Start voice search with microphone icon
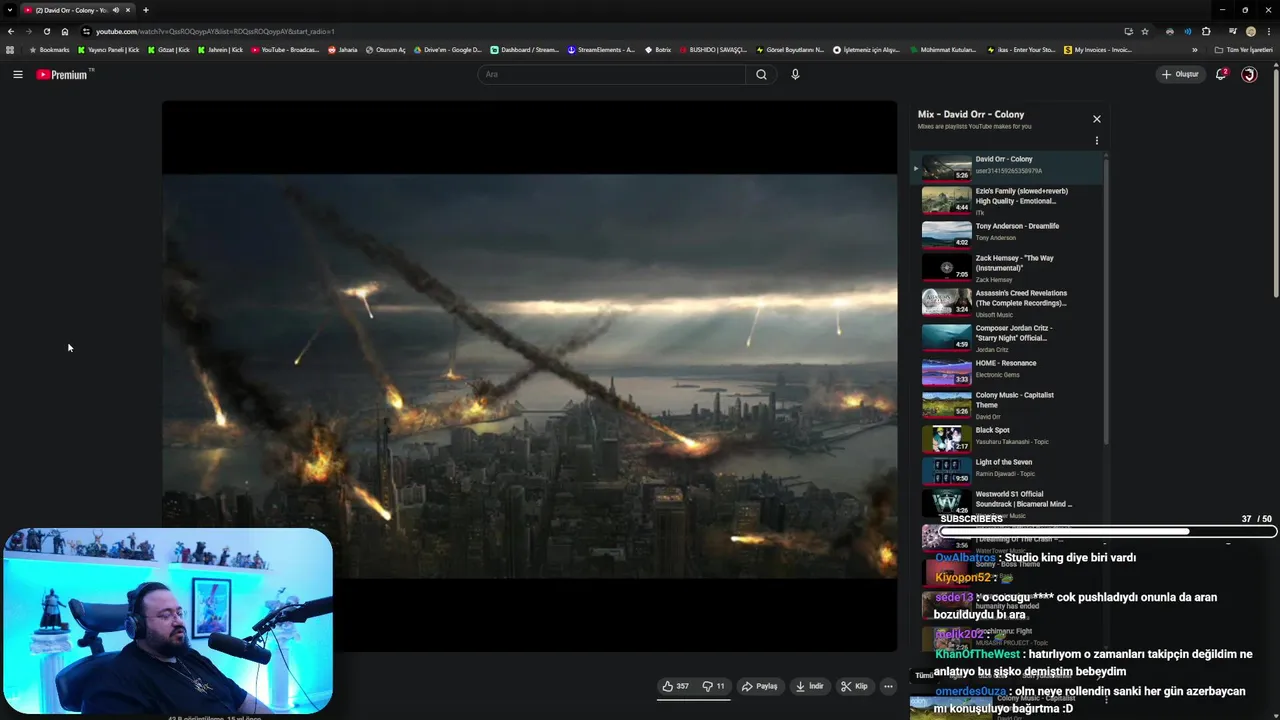The width and height of the screenshot is (1280, 720). click(x=795, y=74)
